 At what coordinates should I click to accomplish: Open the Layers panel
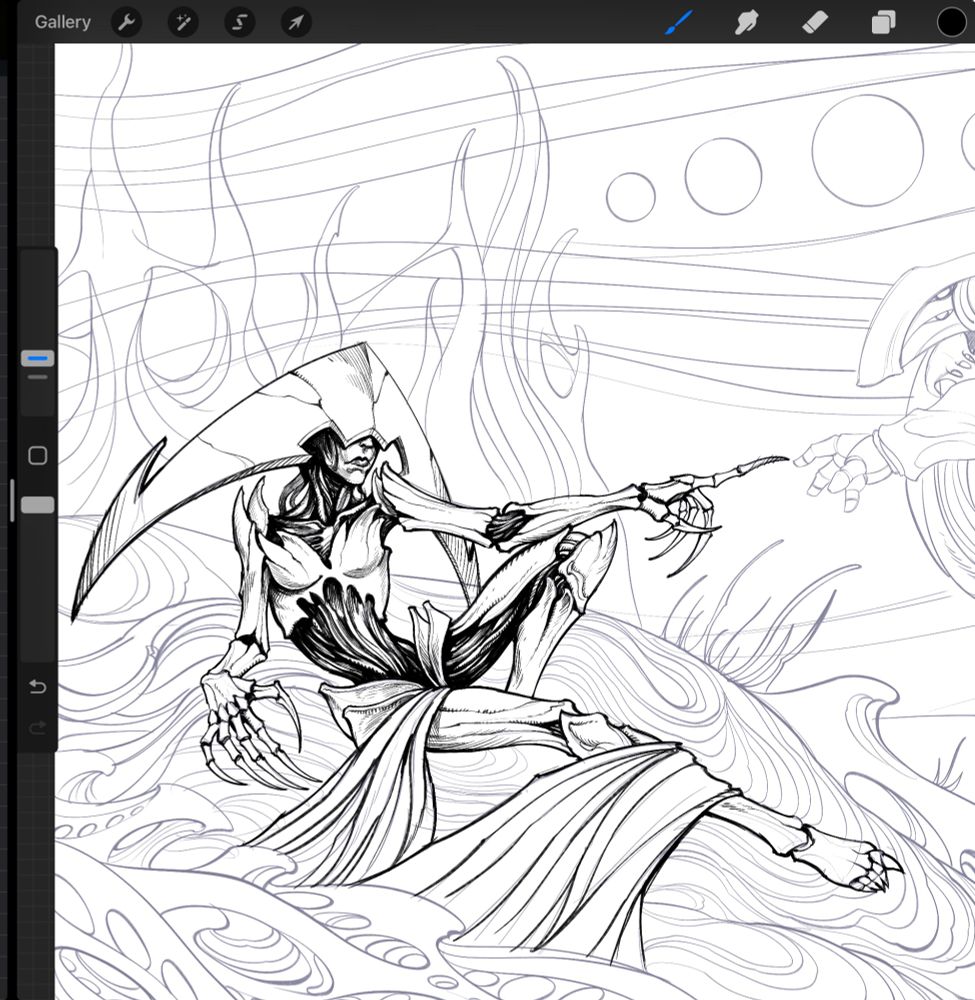[x=883, y=23]
